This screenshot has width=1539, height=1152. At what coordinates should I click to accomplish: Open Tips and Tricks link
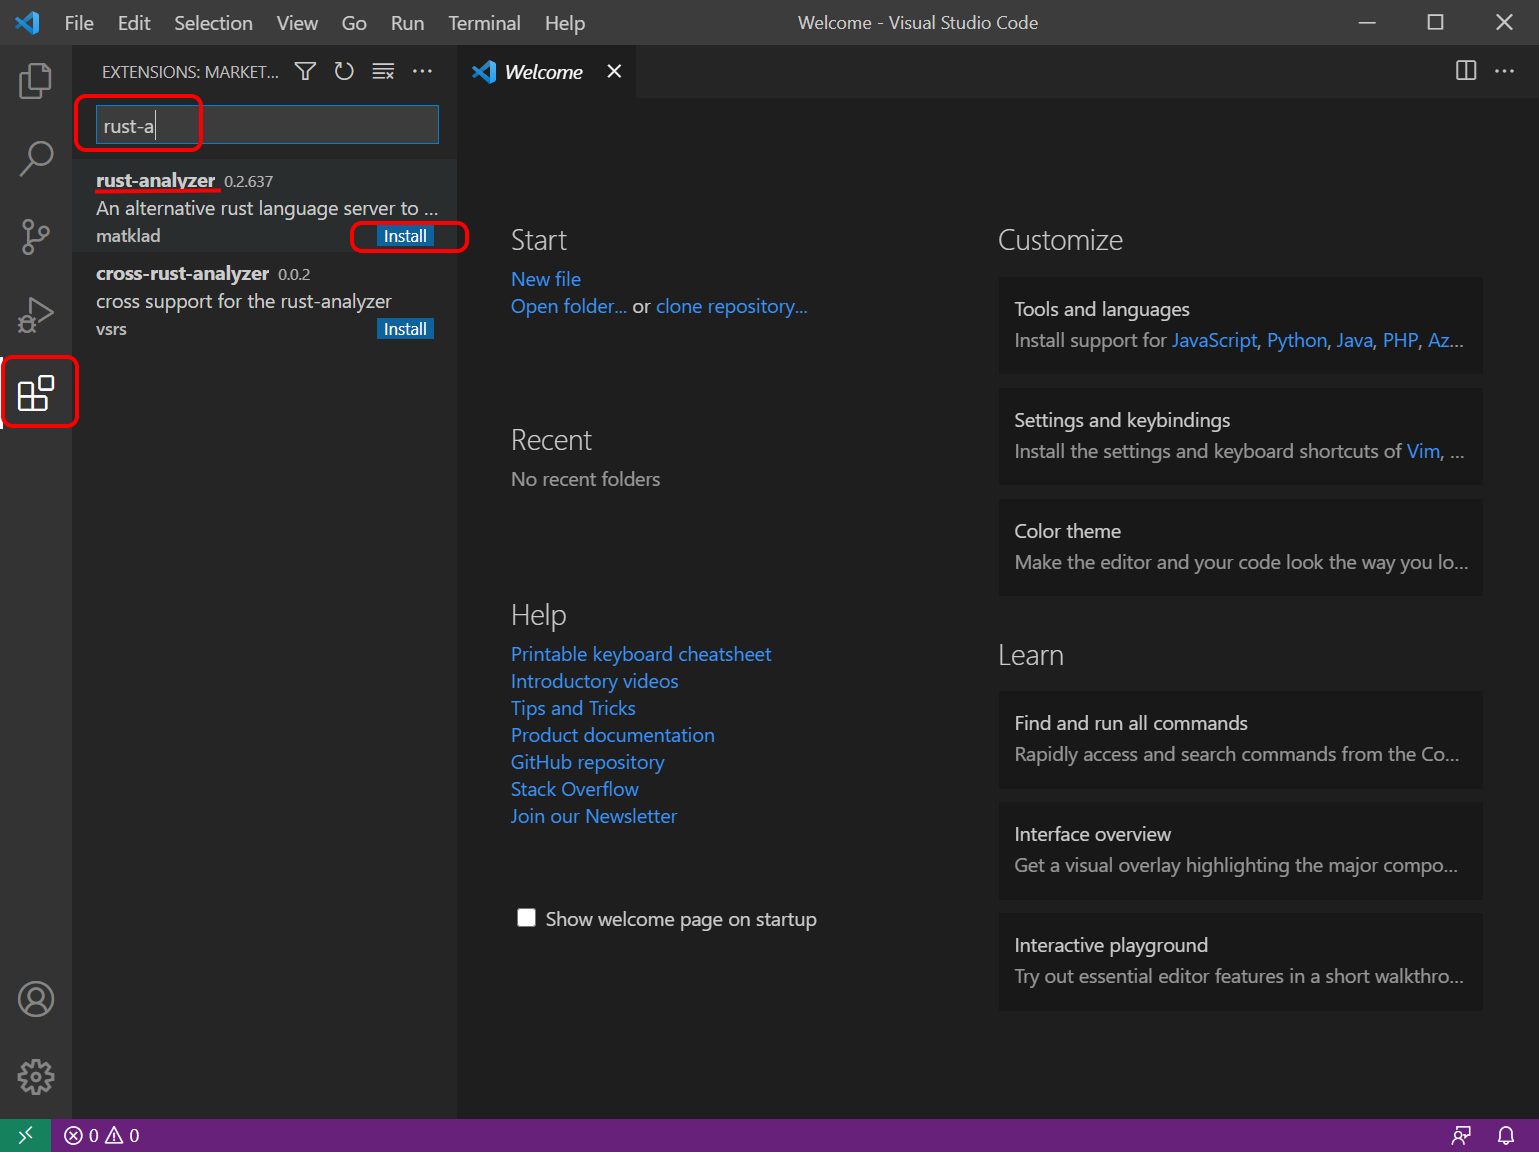573,708
